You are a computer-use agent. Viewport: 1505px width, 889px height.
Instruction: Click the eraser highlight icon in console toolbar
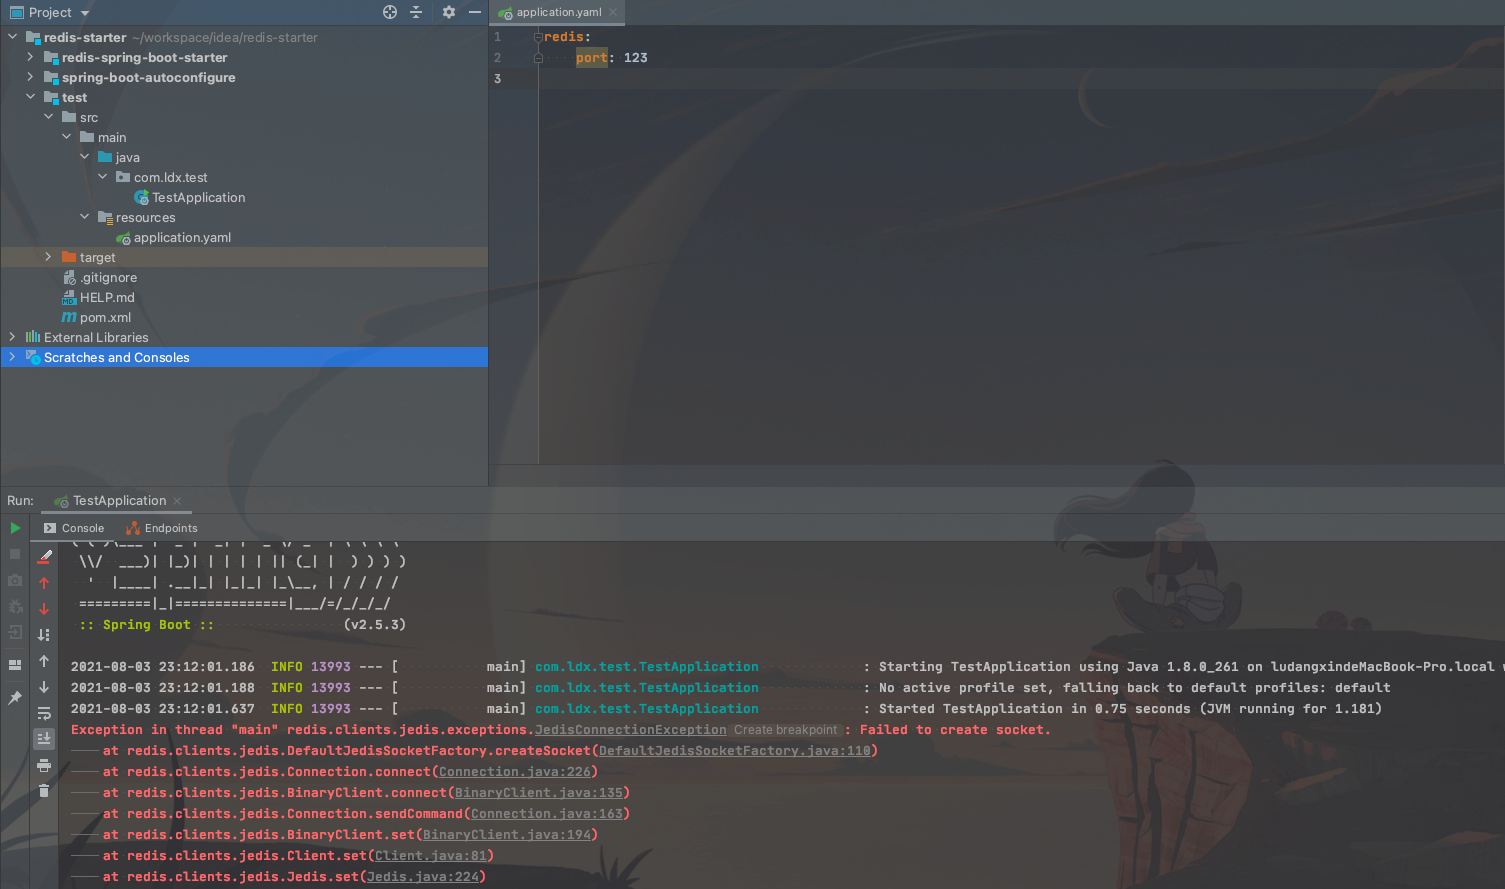click(x=44, y=556)
